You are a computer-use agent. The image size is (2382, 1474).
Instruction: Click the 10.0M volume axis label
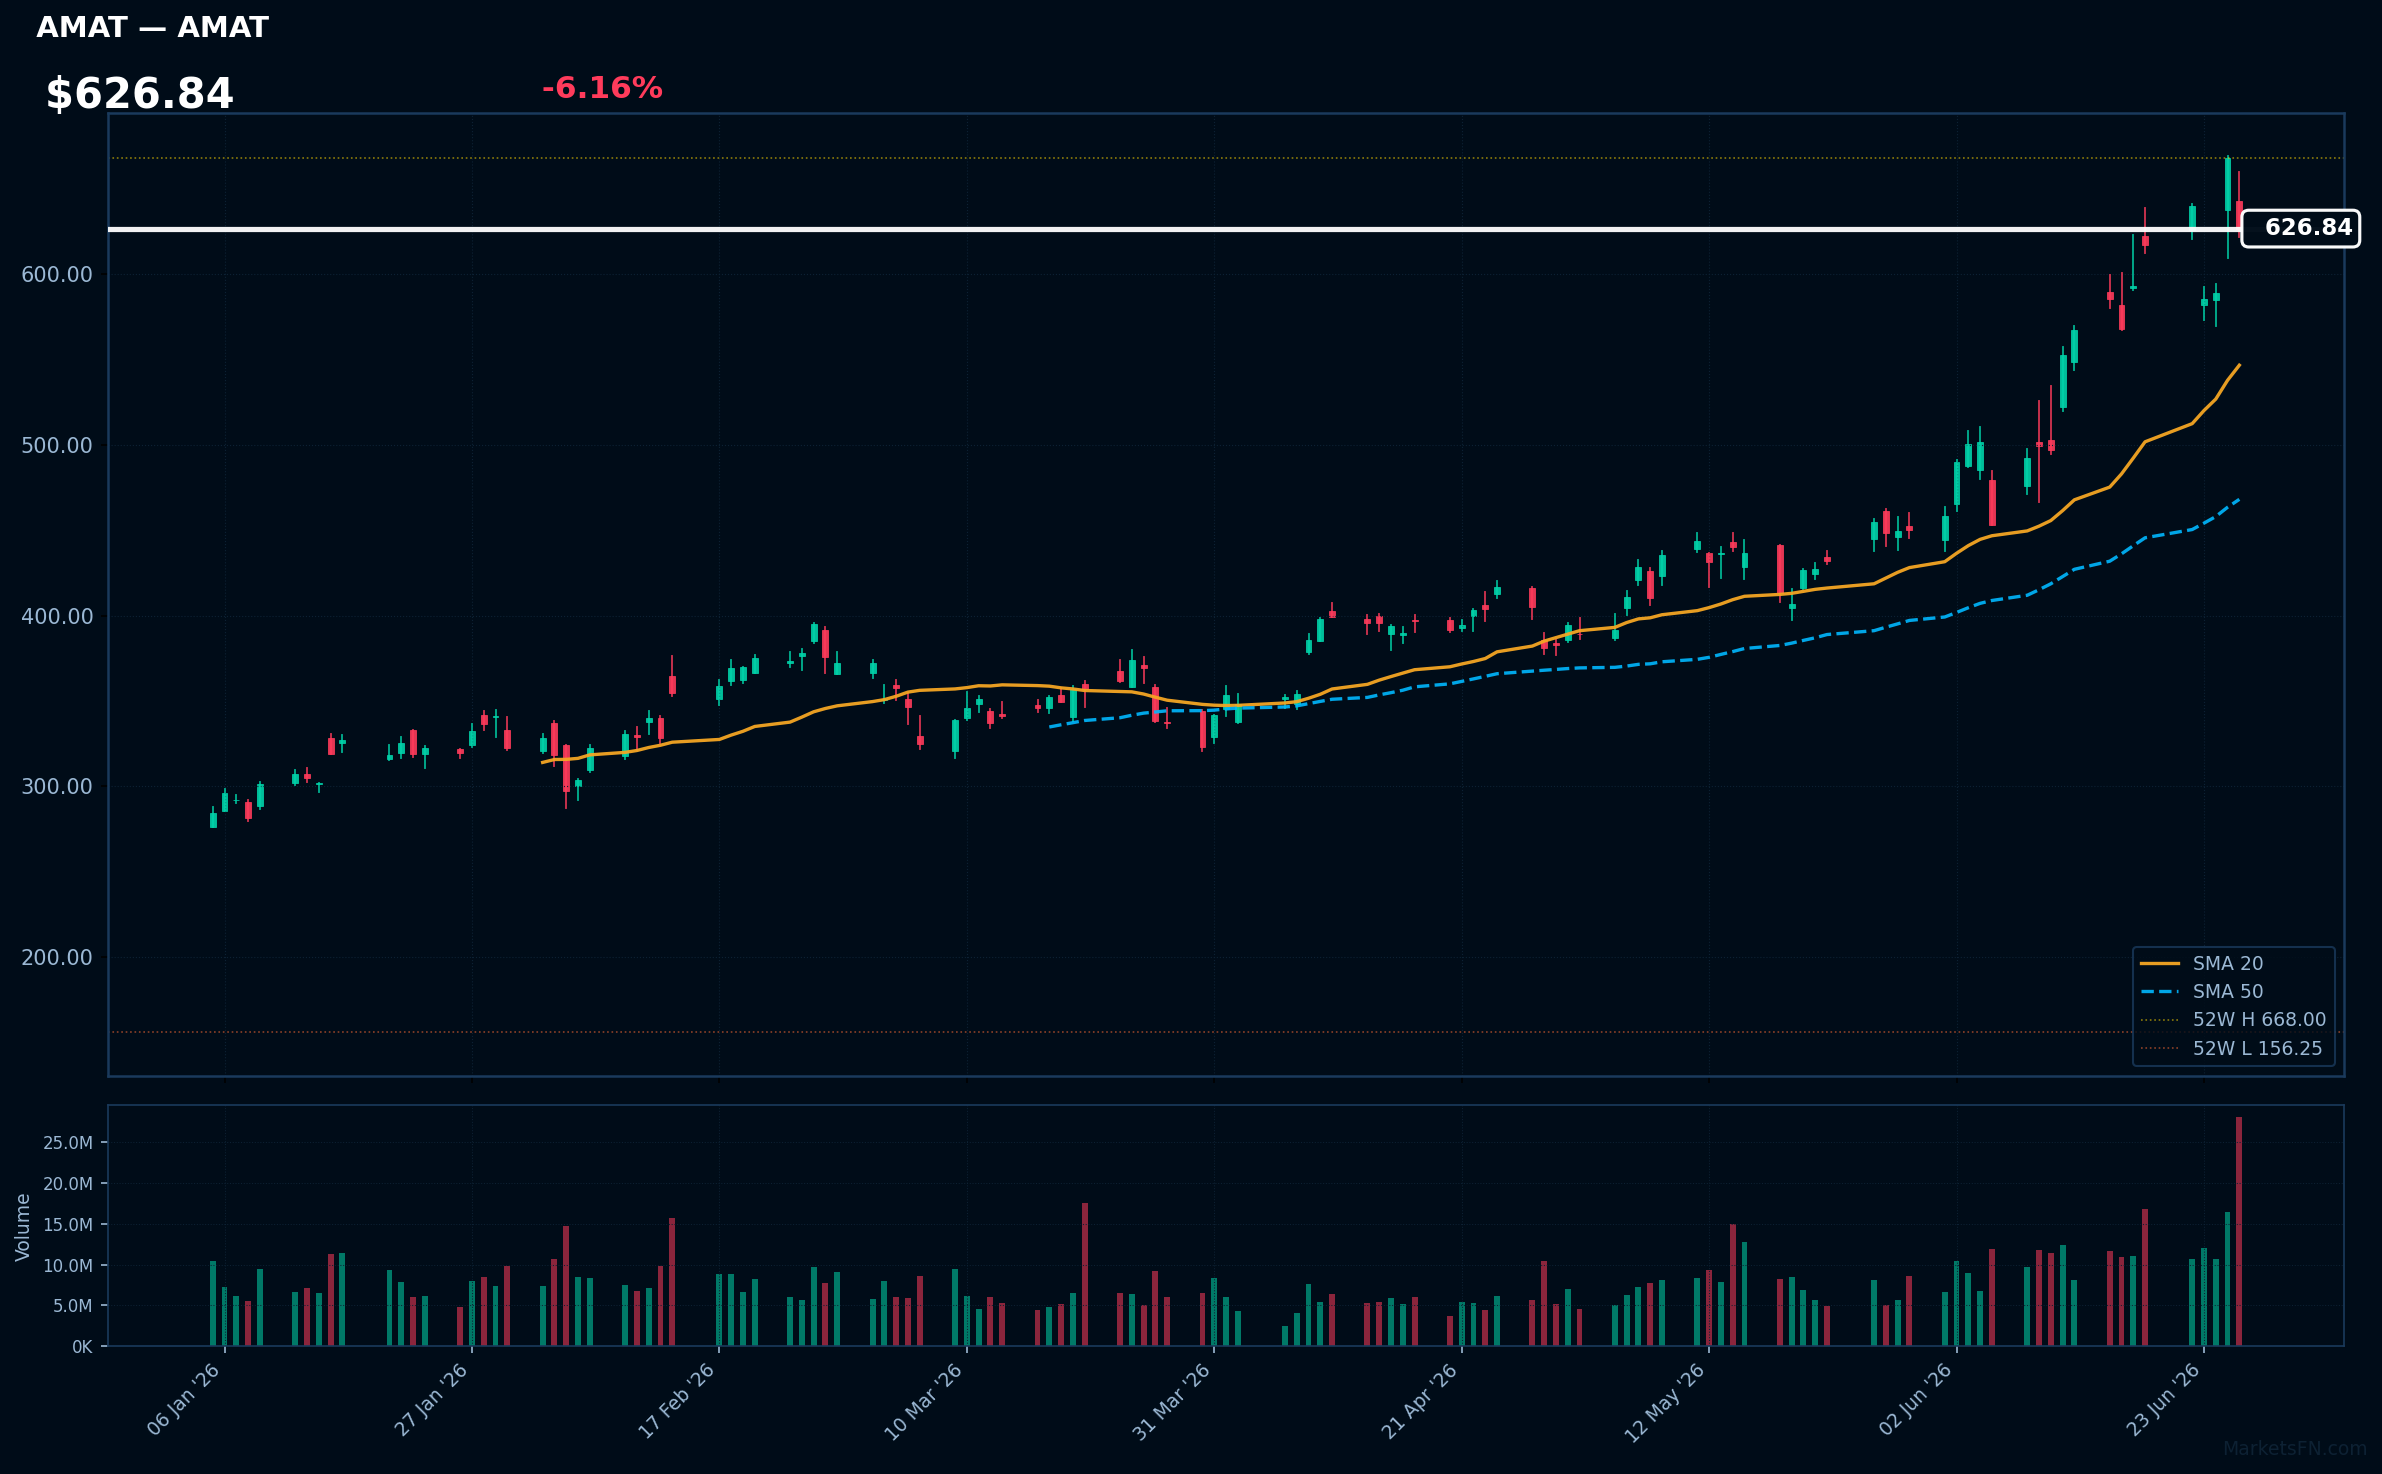tap(68, 1266)
